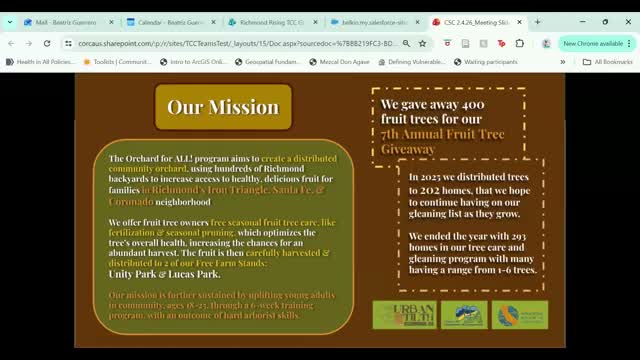
Task: Expand the hidden bookmarks chevron
Action: pyautogui.click(x=562, y=62)
